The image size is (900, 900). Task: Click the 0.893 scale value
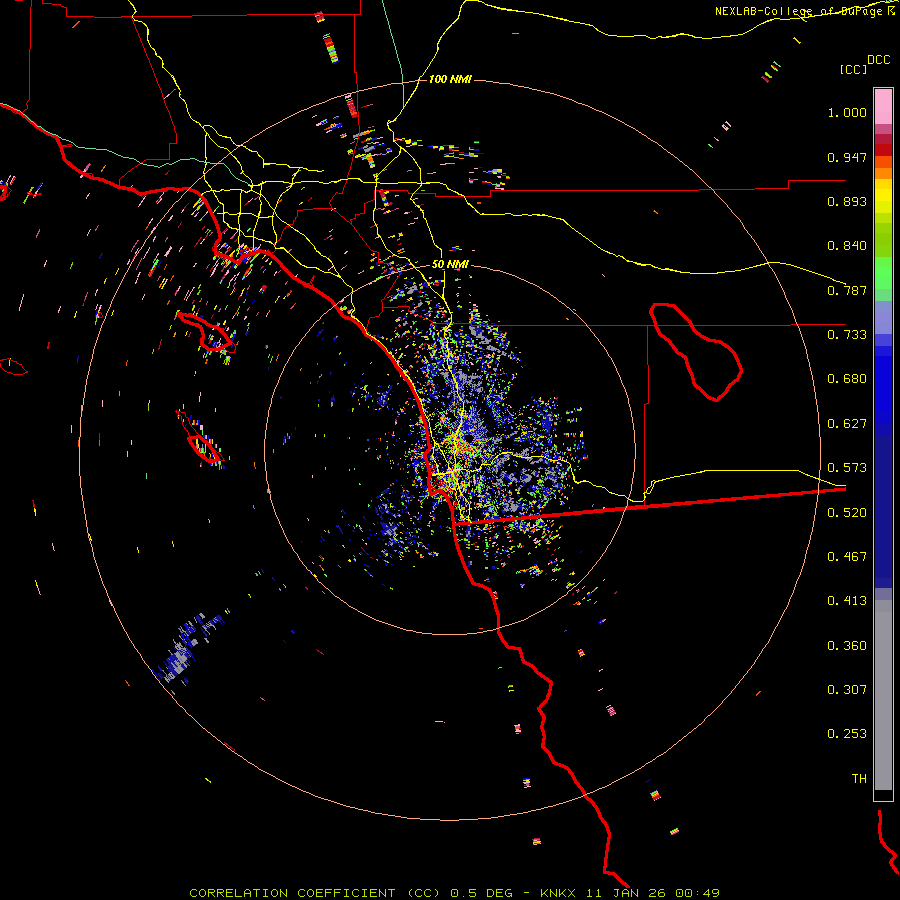point(847,201)
